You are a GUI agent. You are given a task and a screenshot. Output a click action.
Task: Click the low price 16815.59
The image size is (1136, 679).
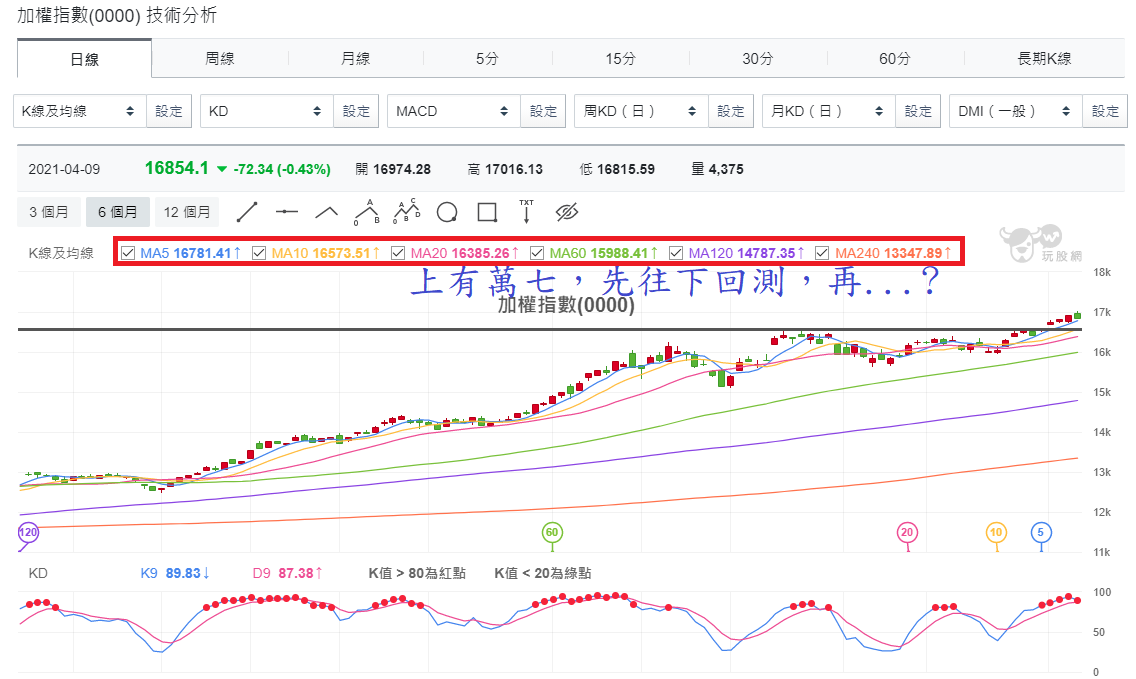[x=626, y=170]
